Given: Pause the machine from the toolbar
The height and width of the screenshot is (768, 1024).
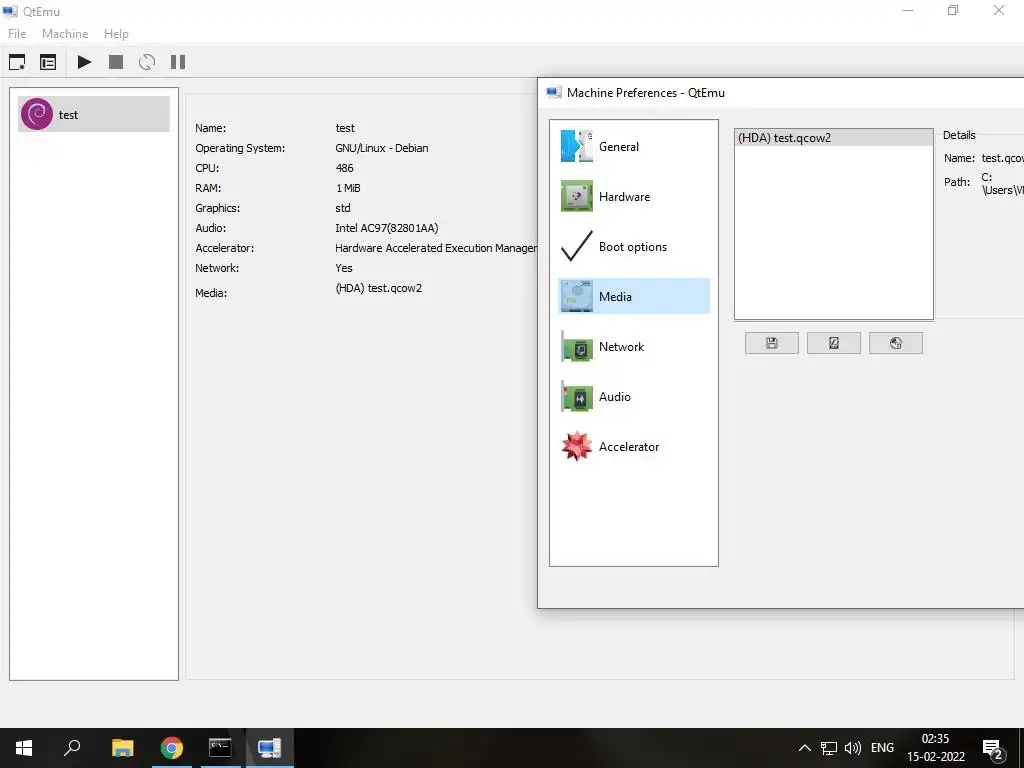Looking at the screenshot, I should click(178, 62).
